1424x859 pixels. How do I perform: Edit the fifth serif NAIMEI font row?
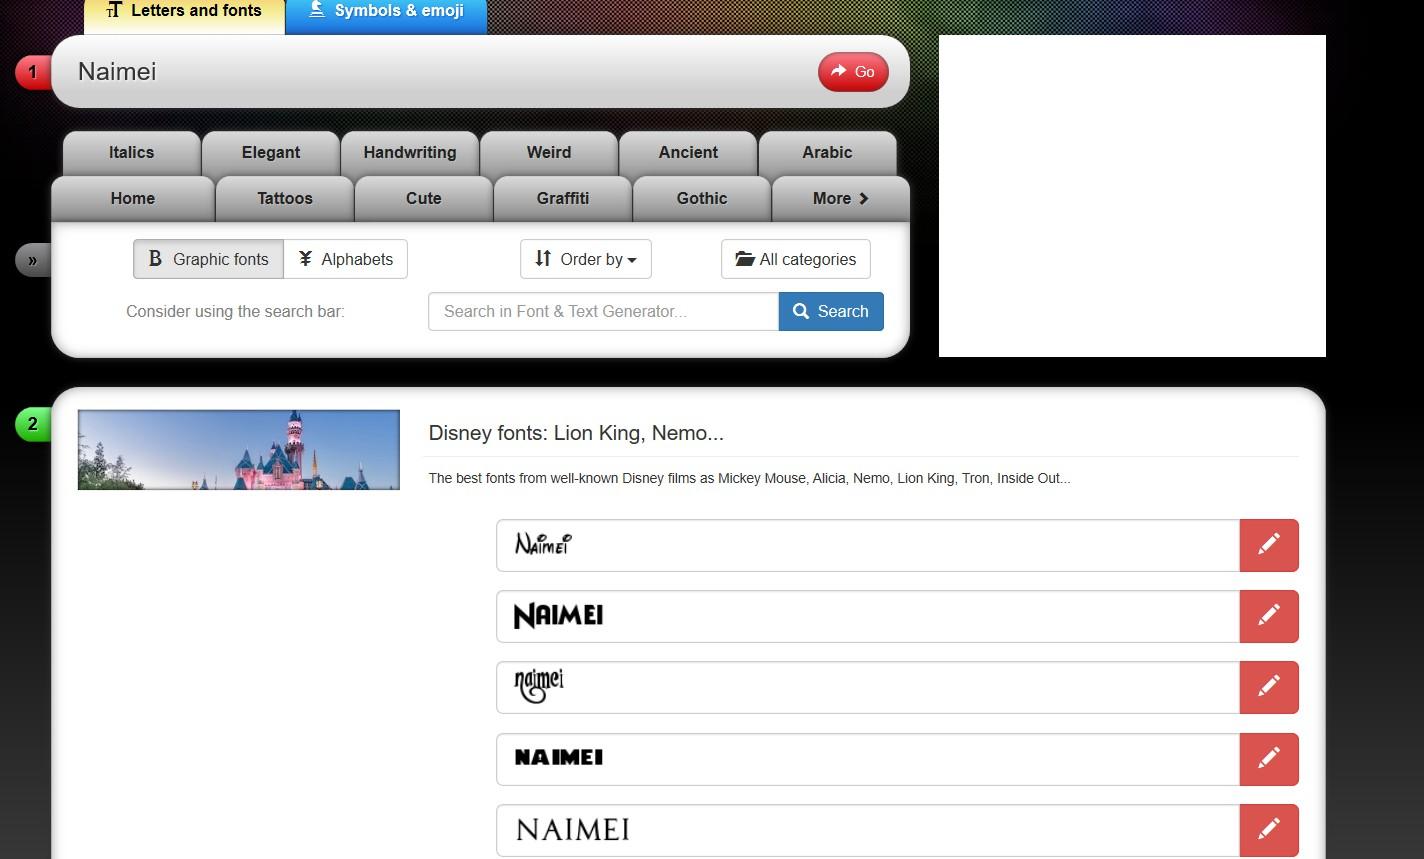coord(1269,830)
